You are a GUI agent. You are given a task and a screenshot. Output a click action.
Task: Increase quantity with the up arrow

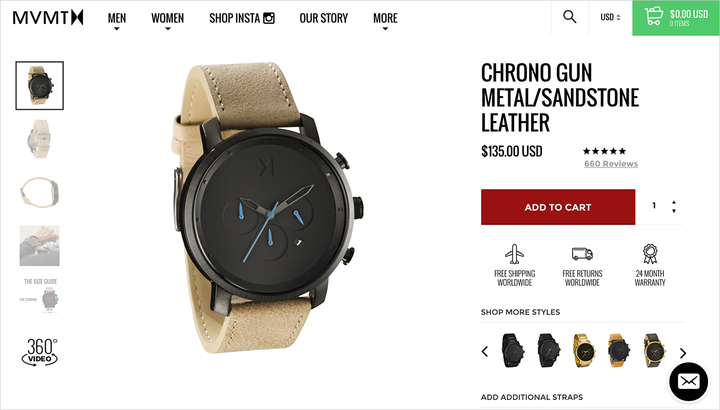pyautogui.click(x=674, y=202)
